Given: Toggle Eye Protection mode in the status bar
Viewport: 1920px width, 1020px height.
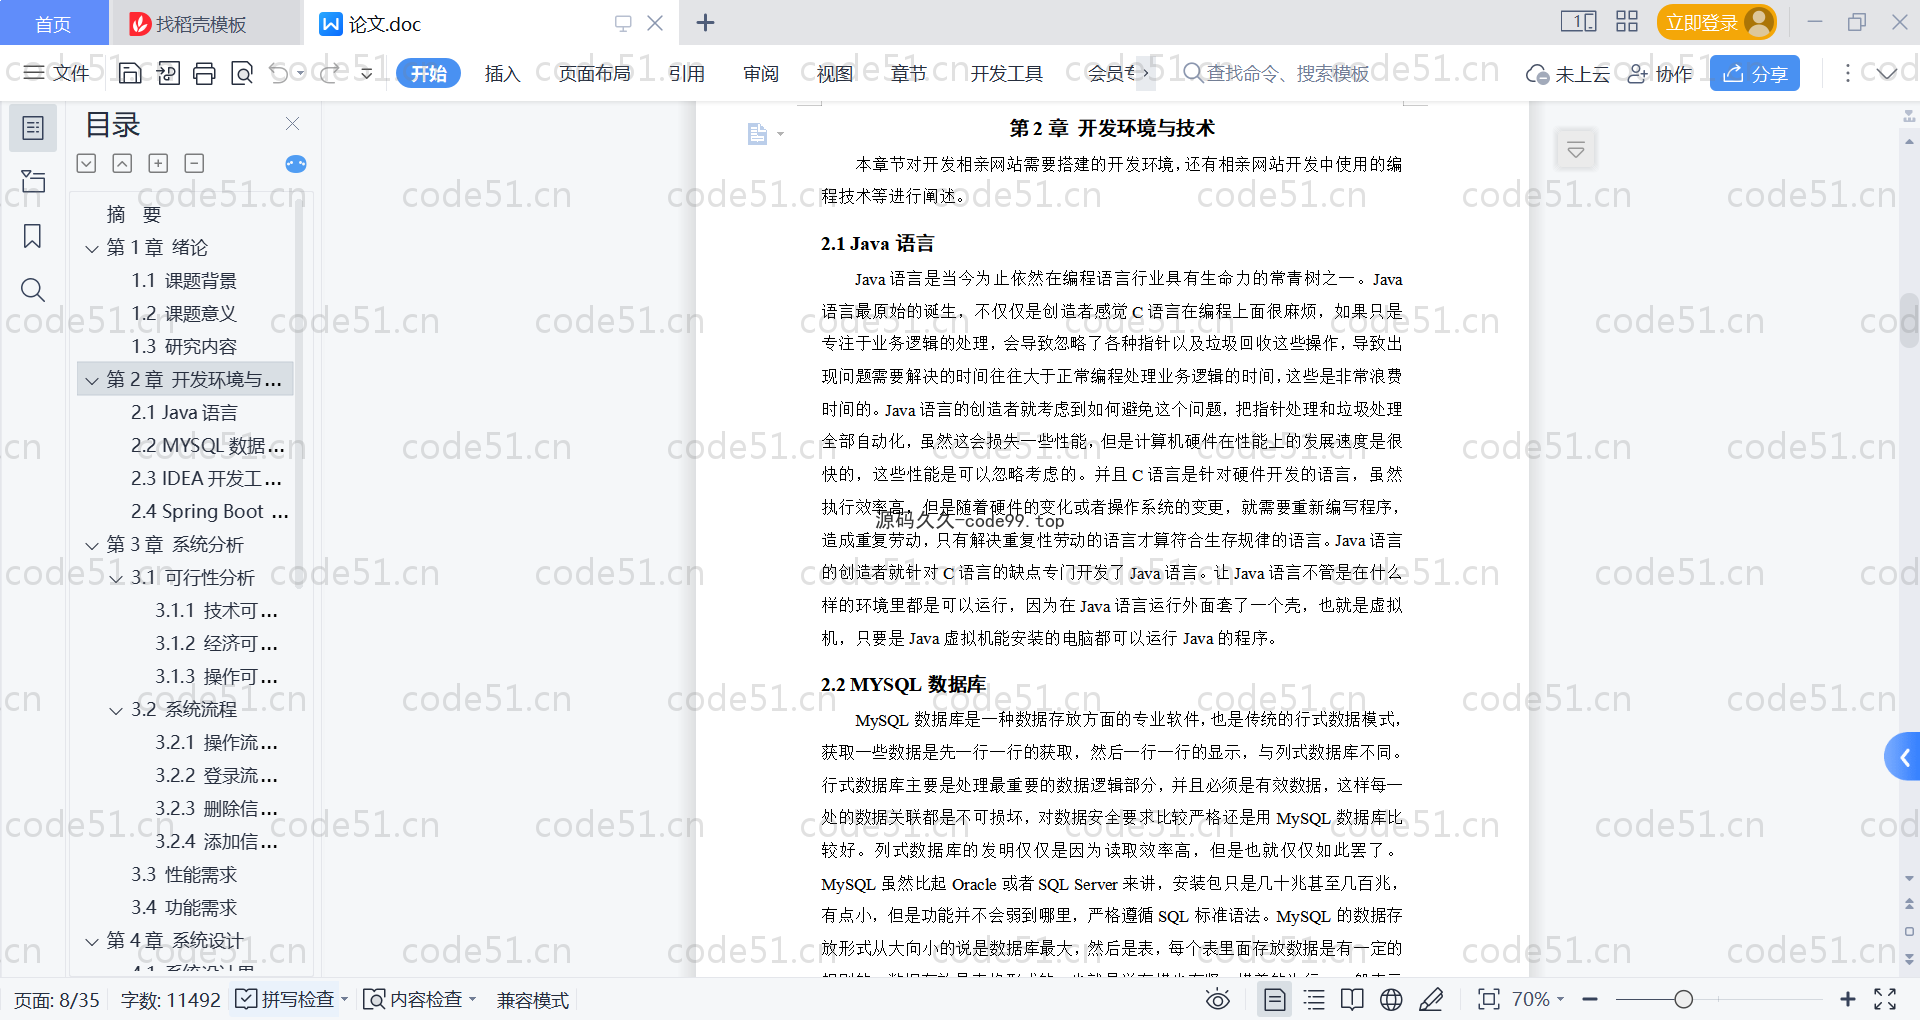Looking at the screenshot, I should [x=1217, y=999].
